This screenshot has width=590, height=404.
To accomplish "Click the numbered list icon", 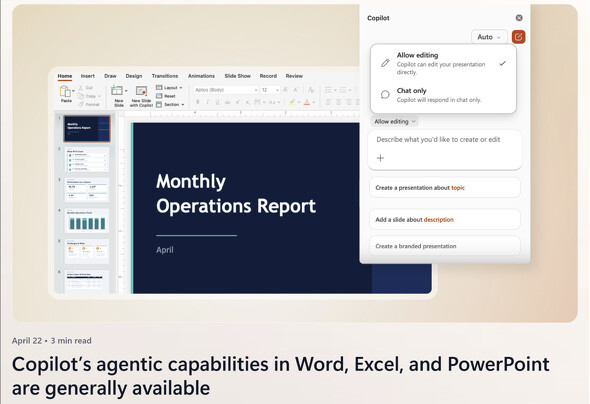I will point(343,90).
